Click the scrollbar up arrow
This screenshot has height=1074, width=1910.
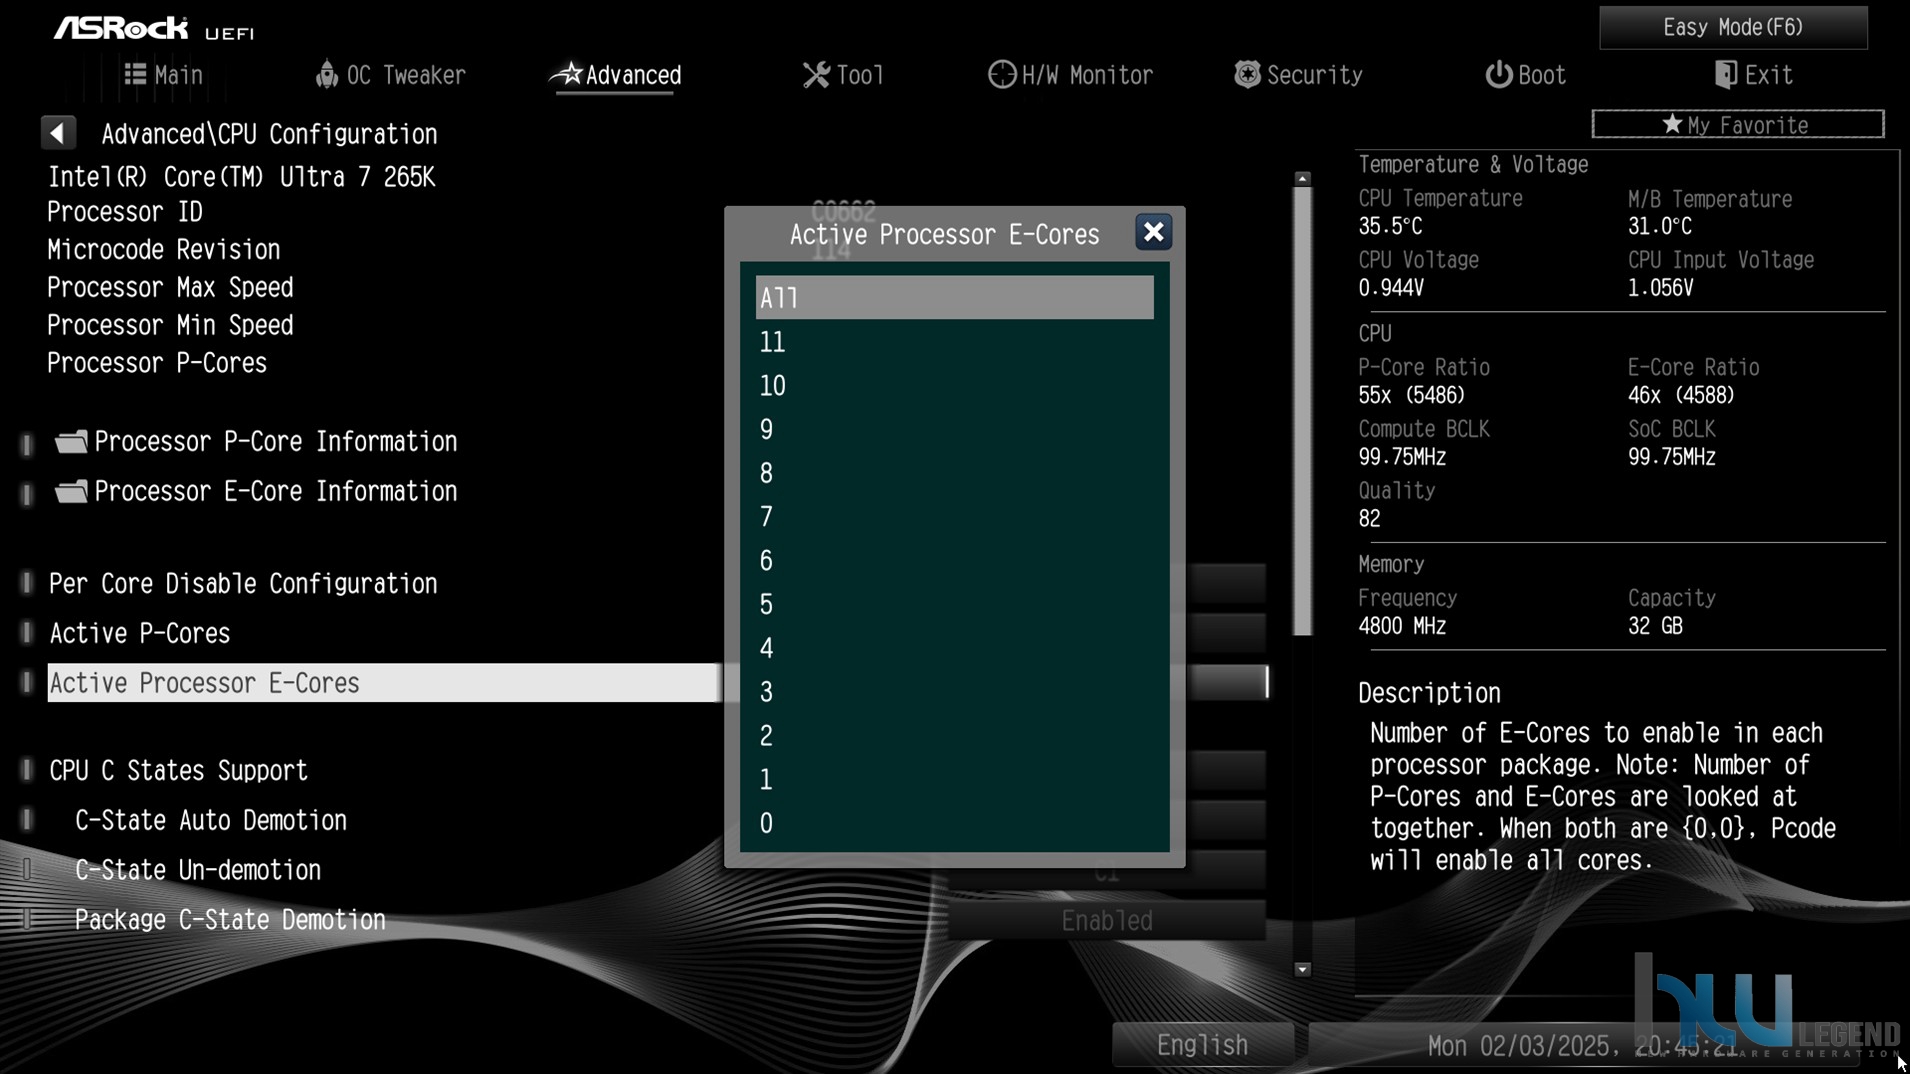[x=1302, y=179]
